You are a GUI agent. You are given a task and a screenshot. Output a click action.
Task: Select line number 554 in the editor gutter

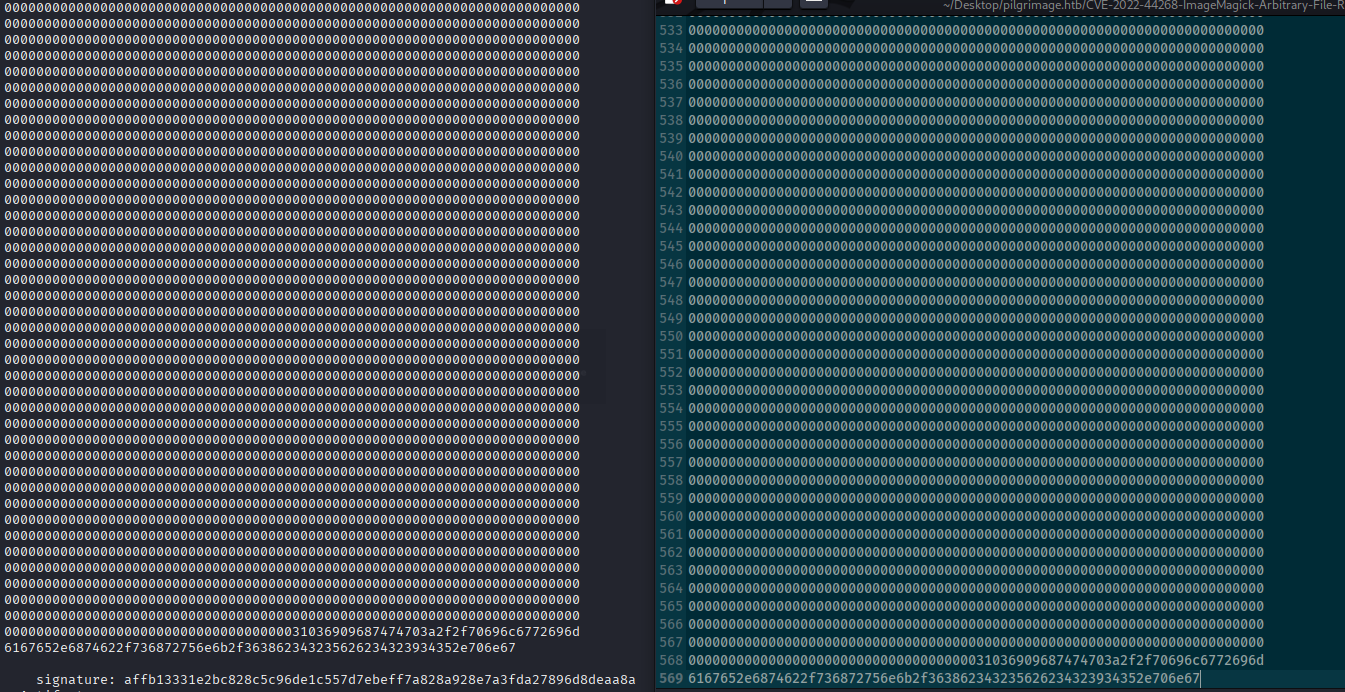tap(671, 408)
